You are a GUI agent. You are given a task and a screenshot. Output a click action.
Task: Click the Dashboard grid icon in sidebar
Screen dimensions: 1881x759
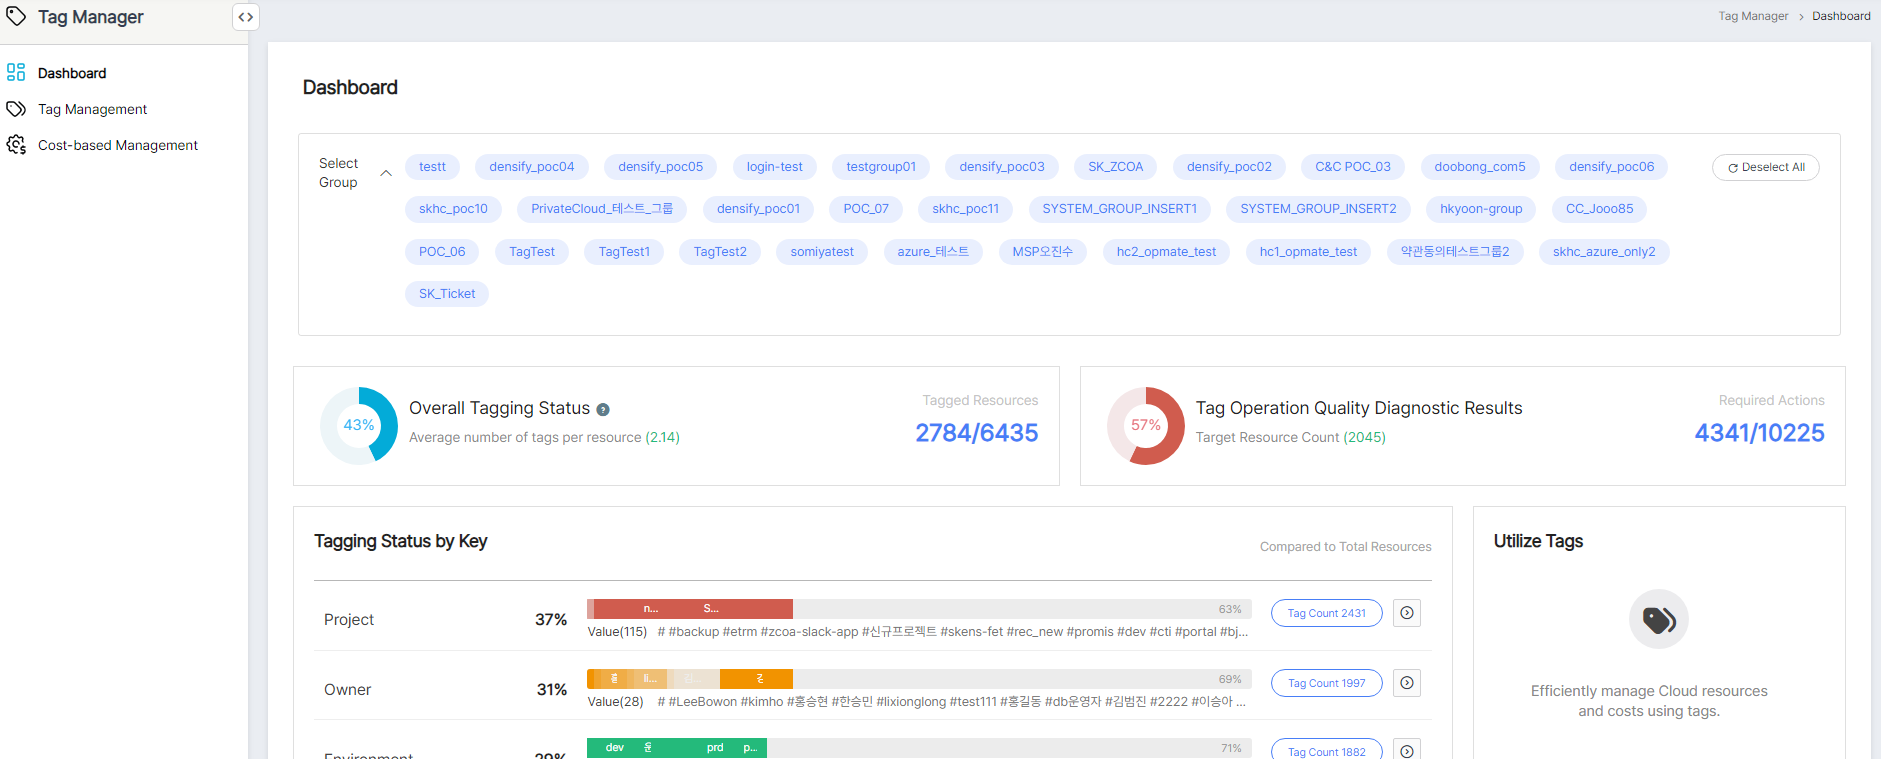point(16,72)
